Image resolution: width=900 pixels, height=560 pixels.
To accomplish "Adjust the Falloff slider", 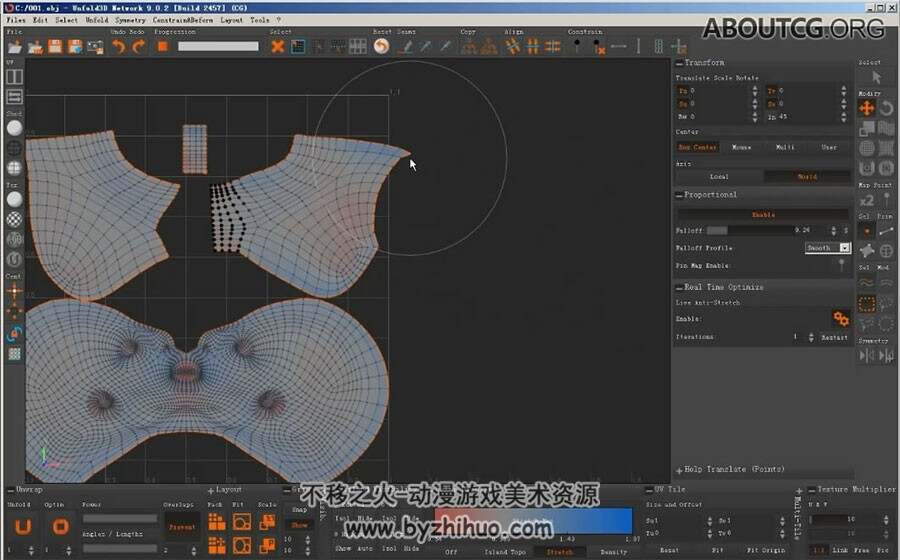I will coord(750,230).
